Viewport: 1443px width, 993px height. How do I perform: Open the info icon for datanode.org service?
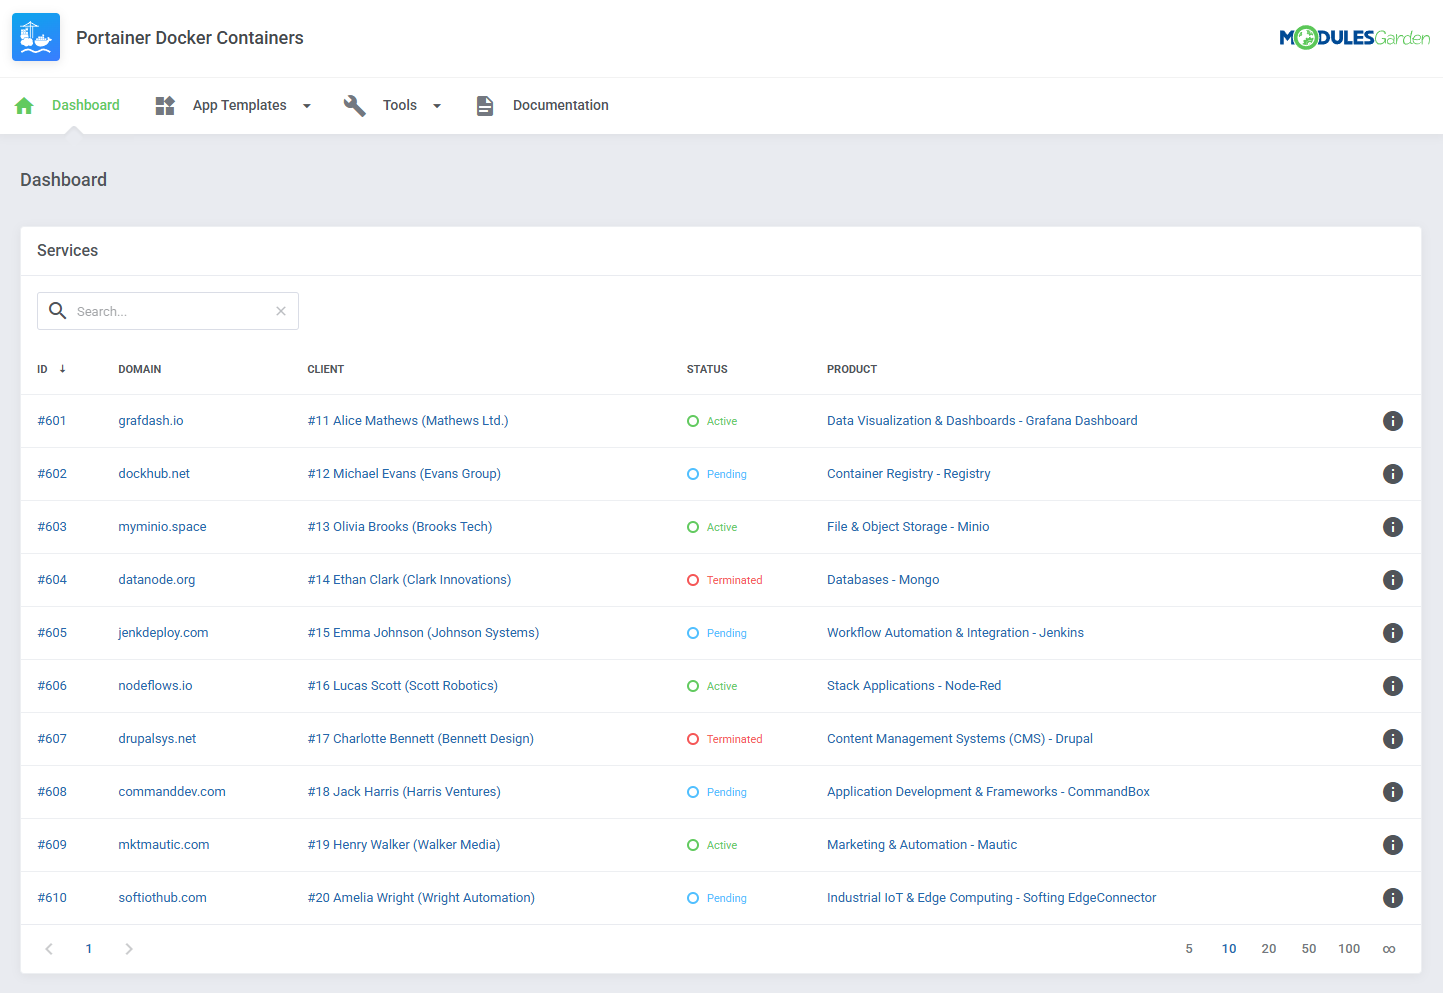[1393, 579]
